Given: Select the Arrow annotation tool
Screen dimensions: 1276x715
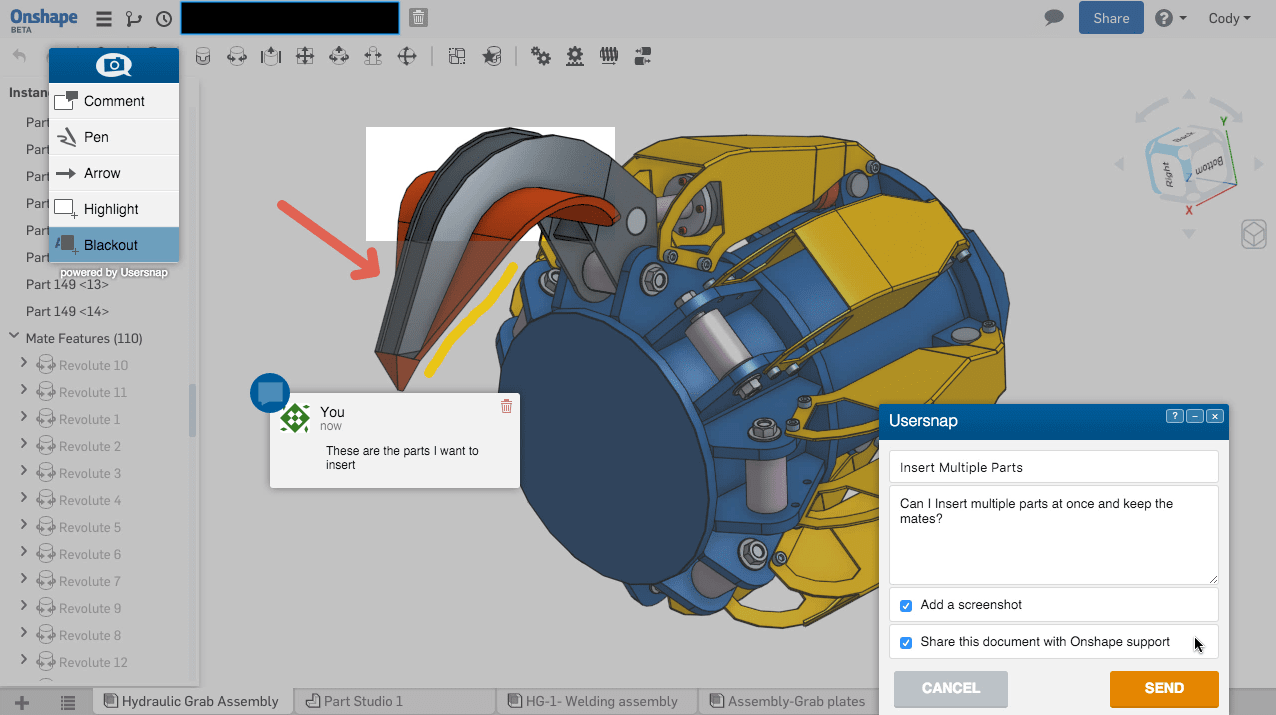Looking at the screenshot, I should tap(100, 172).
